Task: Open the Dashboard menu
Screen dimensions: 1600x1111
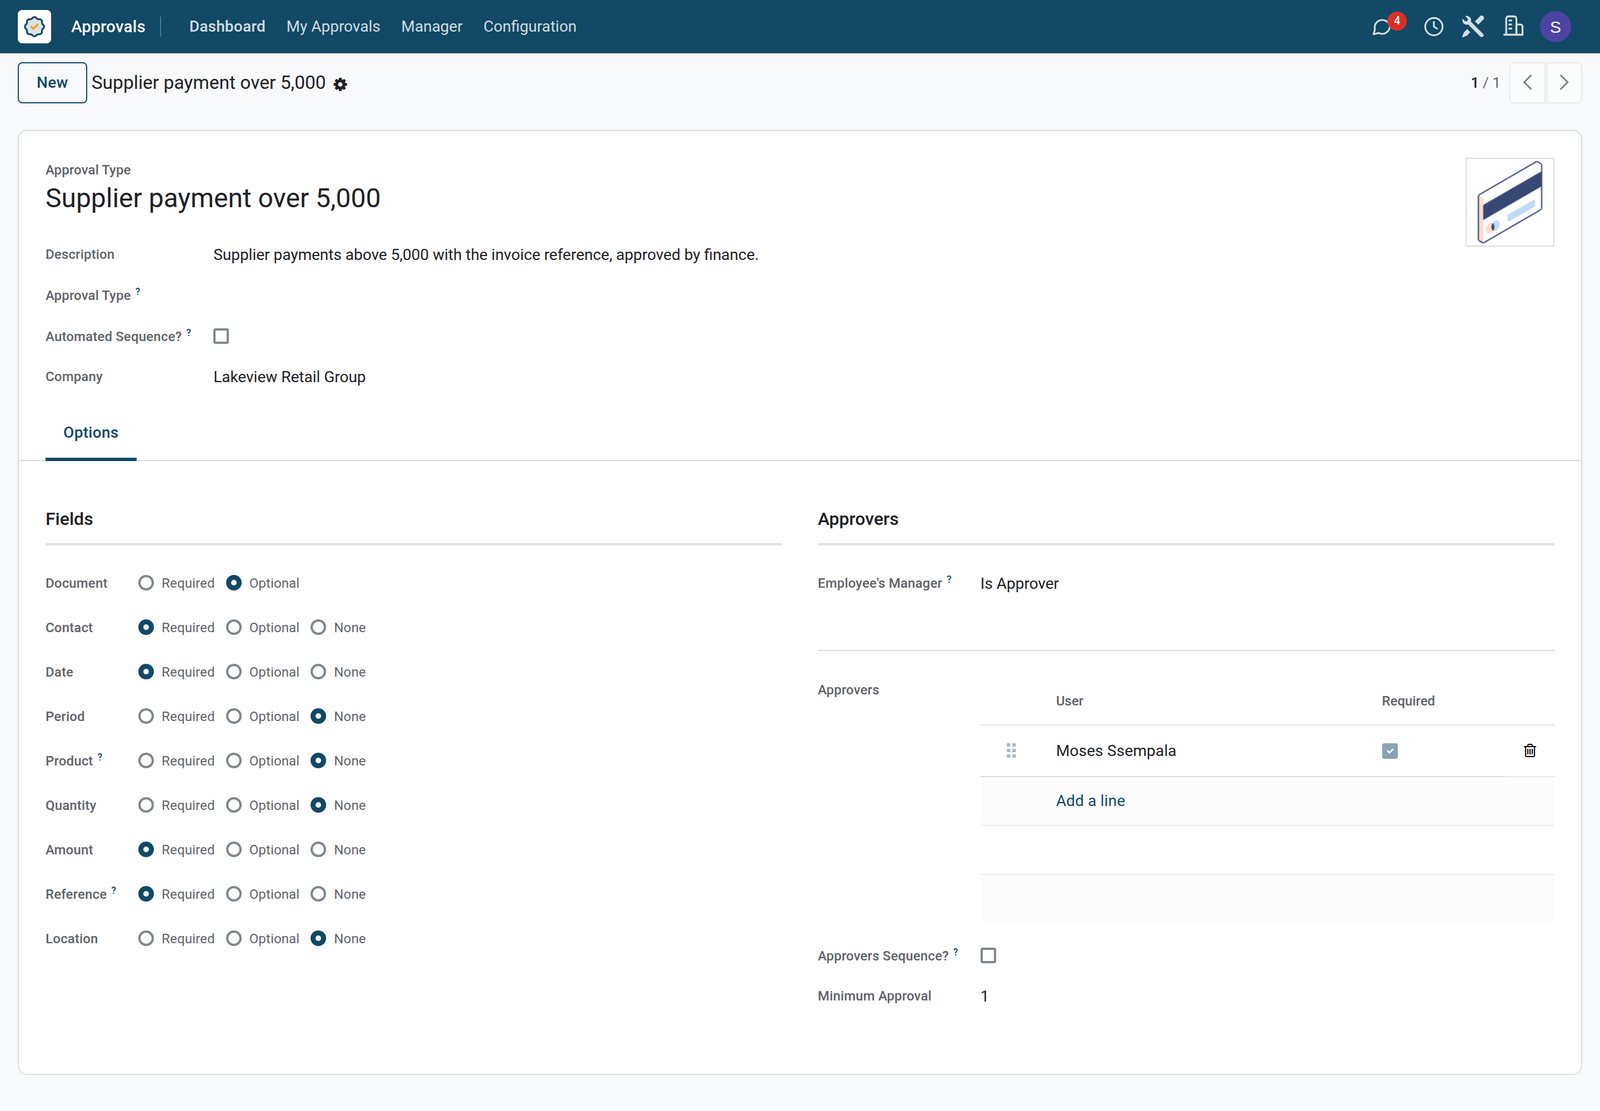Action: tap(227, 27)
